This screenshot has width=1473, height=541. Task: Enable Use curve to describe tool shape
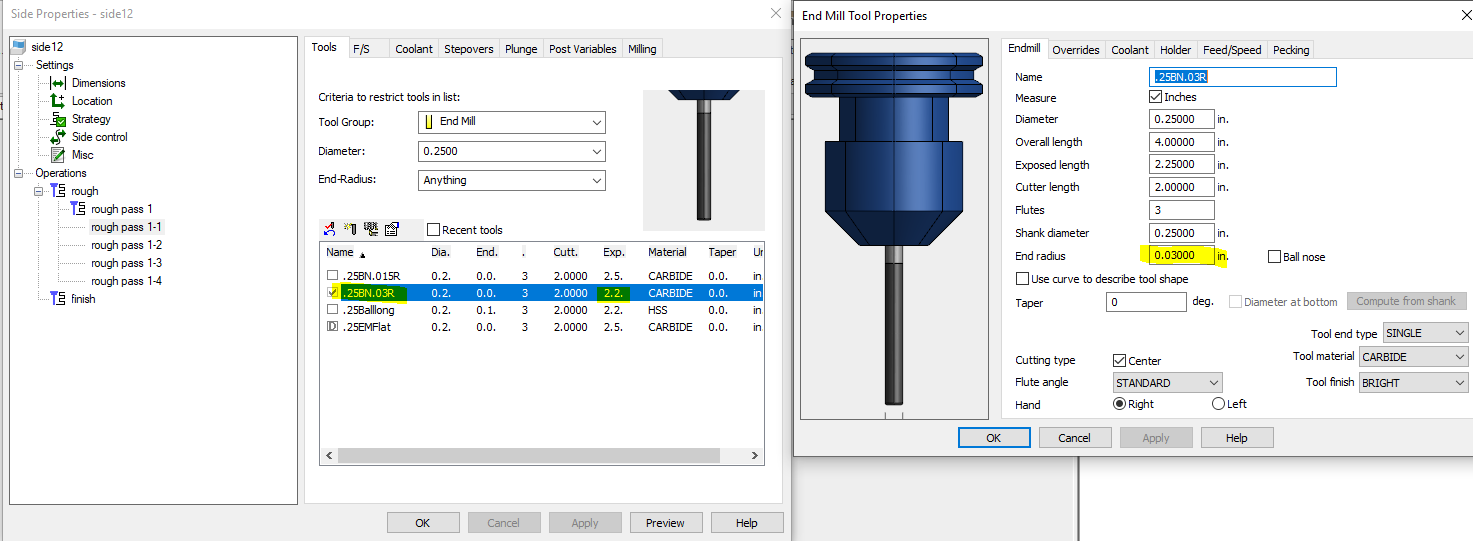pyautogui.click(x=1022, y=279)
